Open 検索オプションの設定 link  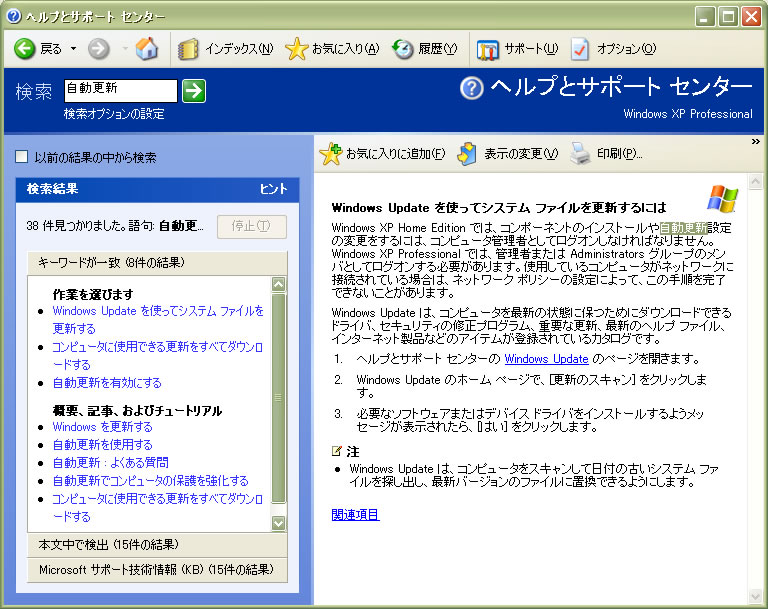pyautogui.click(x=114, y=114)
